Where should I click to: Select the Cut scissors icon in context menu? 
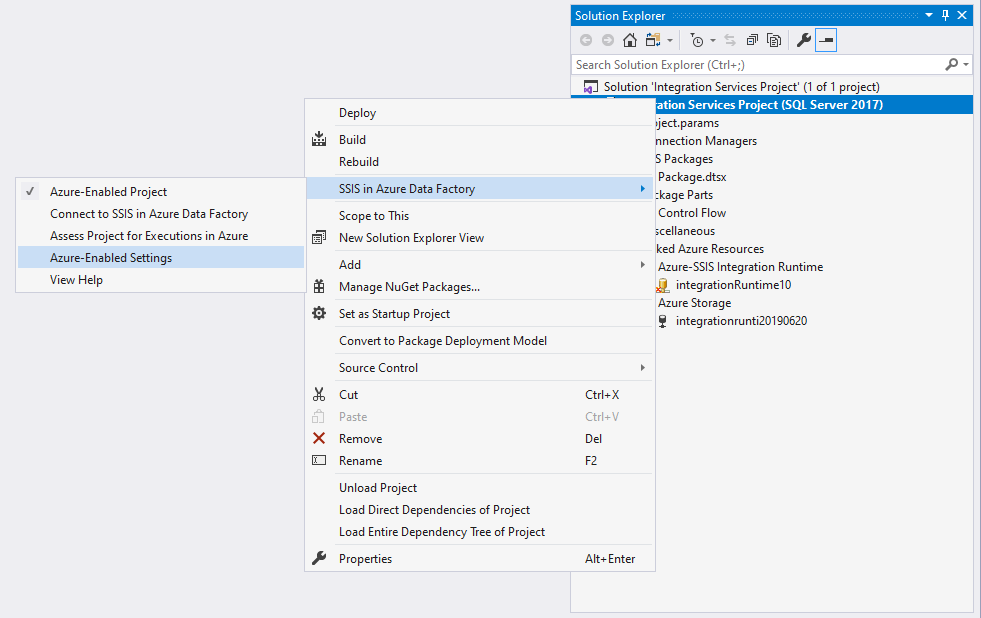(x=318, y=394)
